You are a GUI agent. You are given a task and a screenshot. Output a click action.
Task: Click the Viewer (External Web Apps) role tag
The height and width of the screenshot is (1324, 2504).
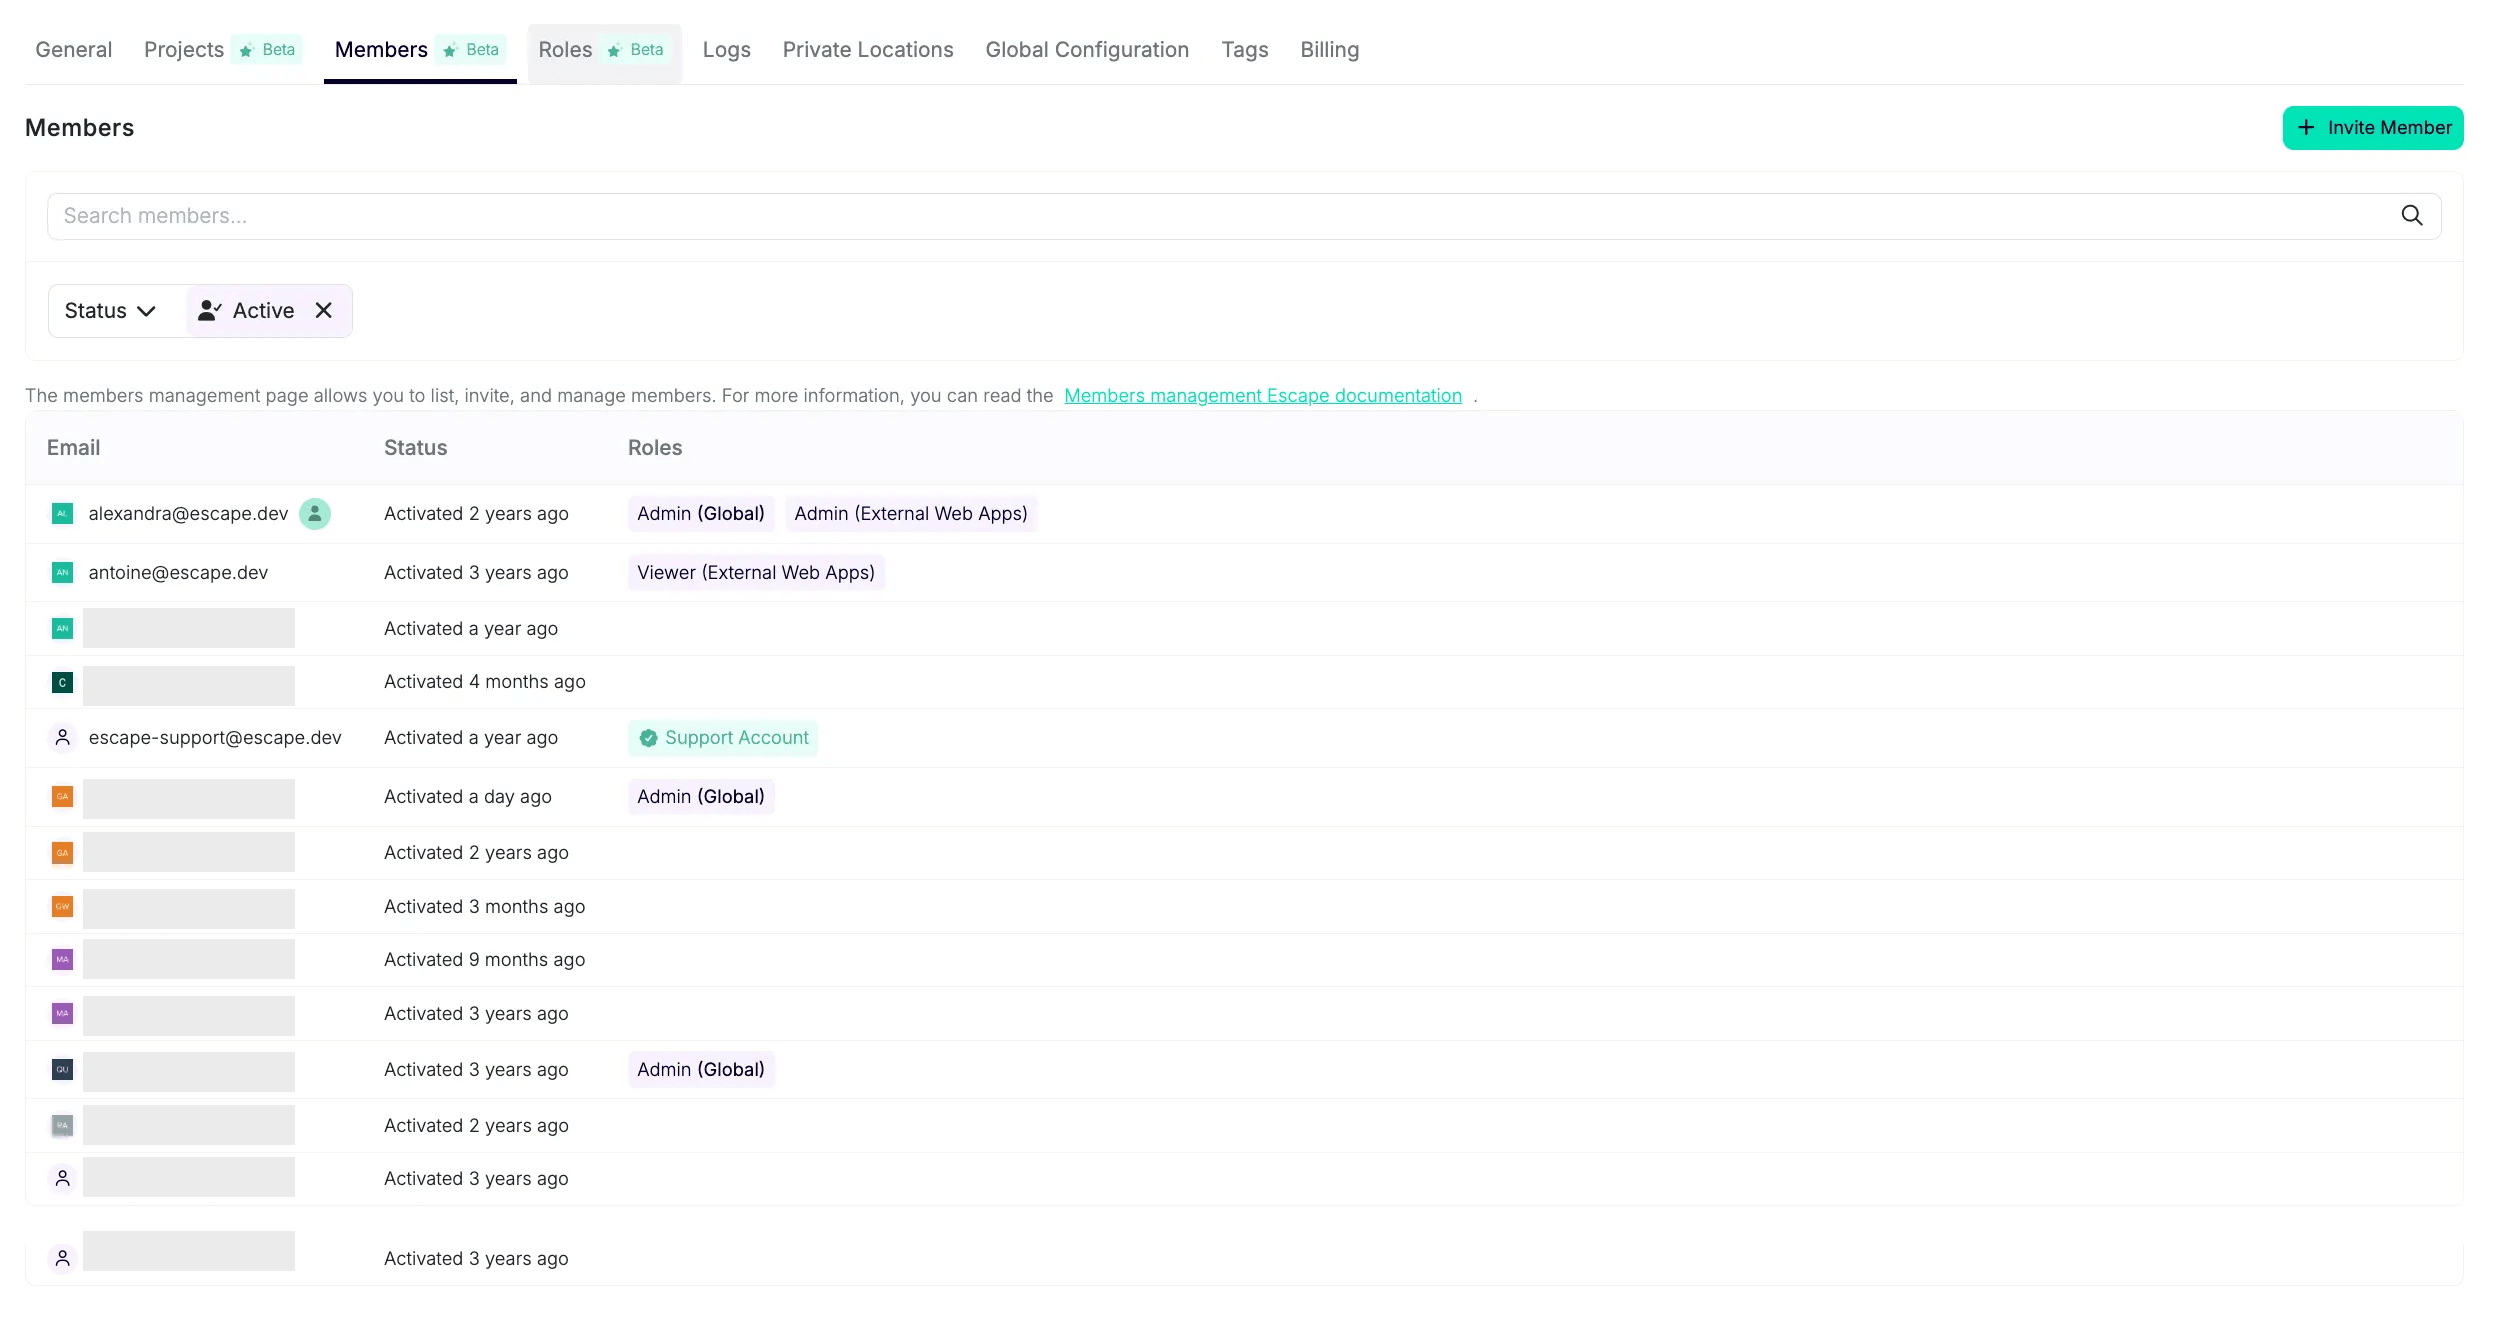point(755,573)
